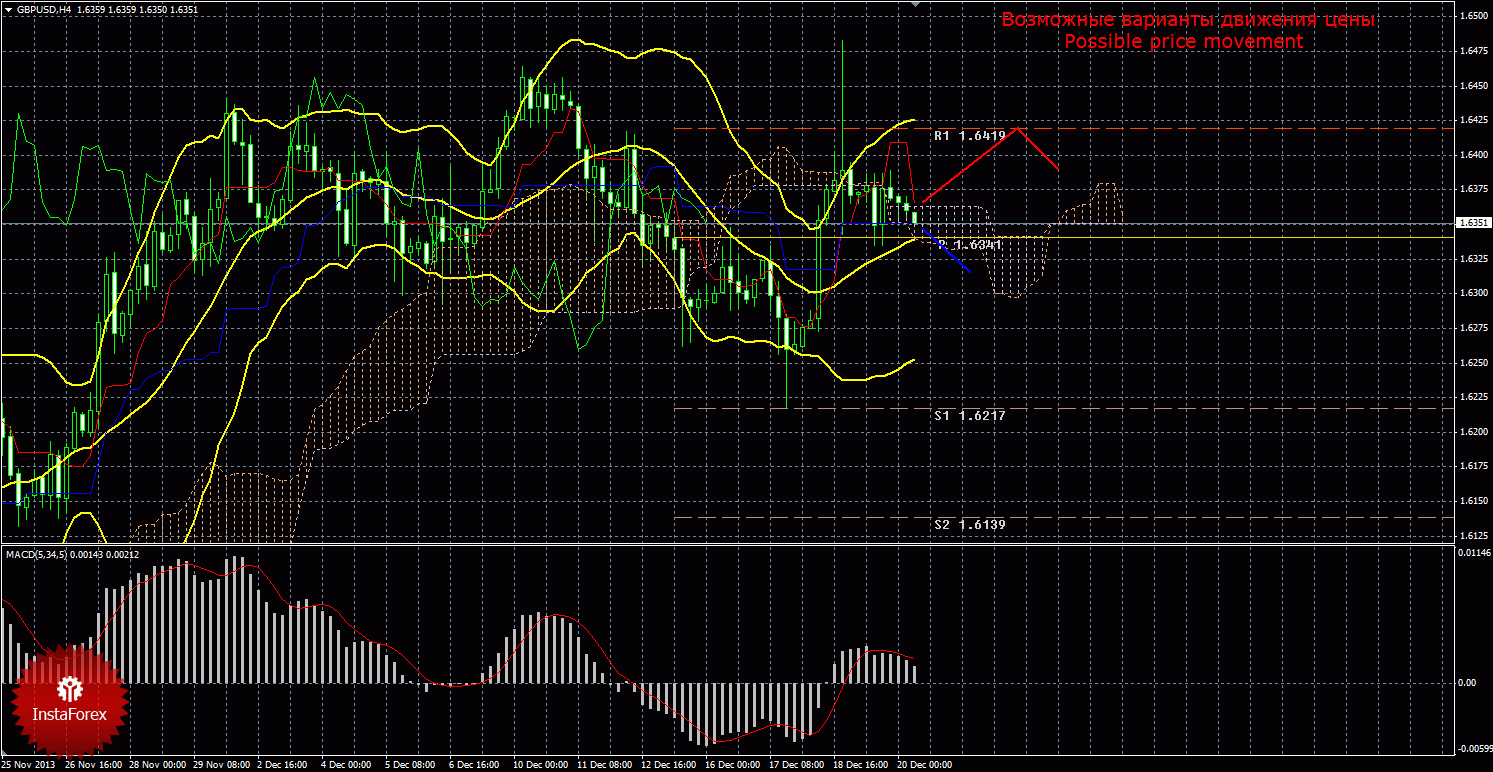Click the current price tag 1.6351
The height and width of the screenshot is (772, 1493).
tap(1472, 223)
